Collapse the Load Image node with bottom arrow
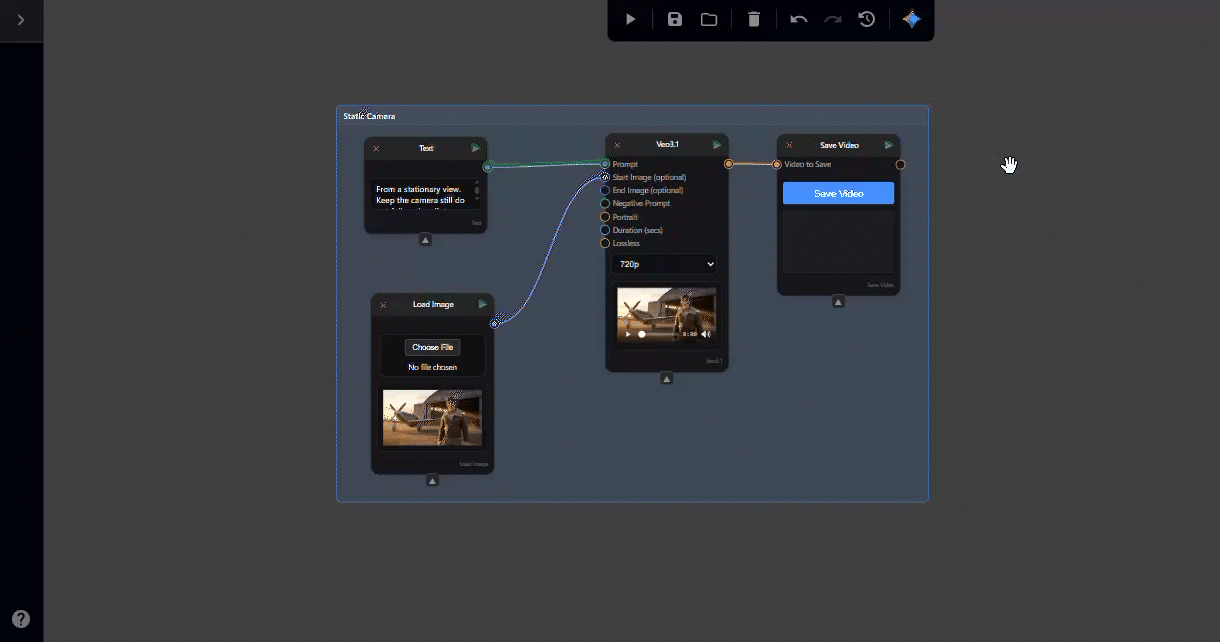Viewport: 1220px width, 642px height. 432,481
